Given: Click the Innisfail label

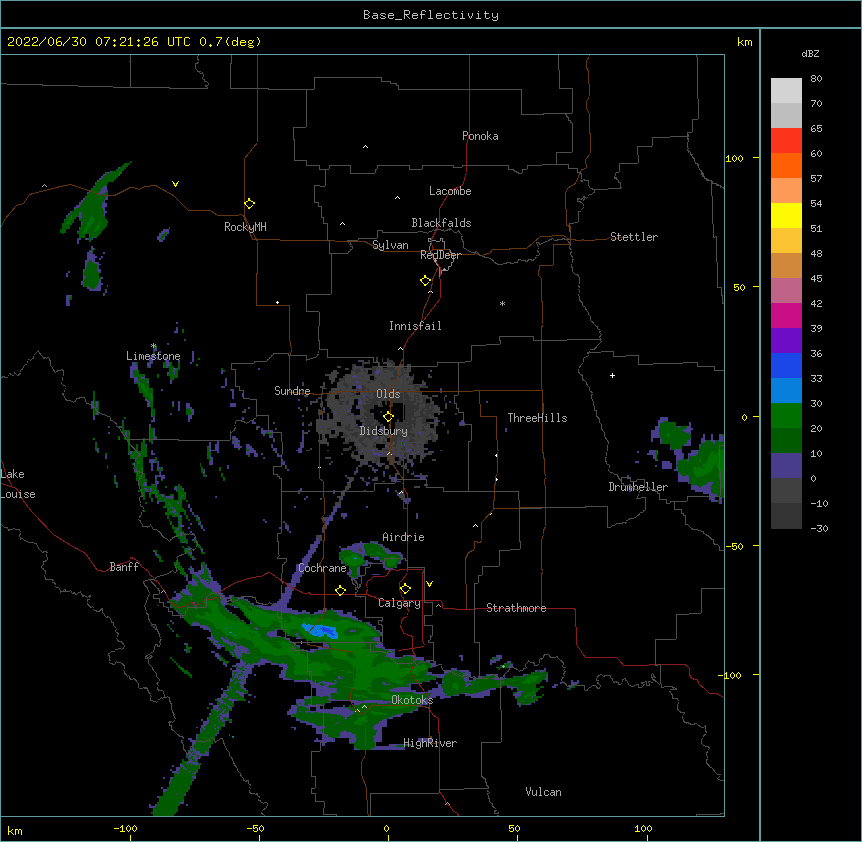Looking at the screenshot, I should coord(415,326).
